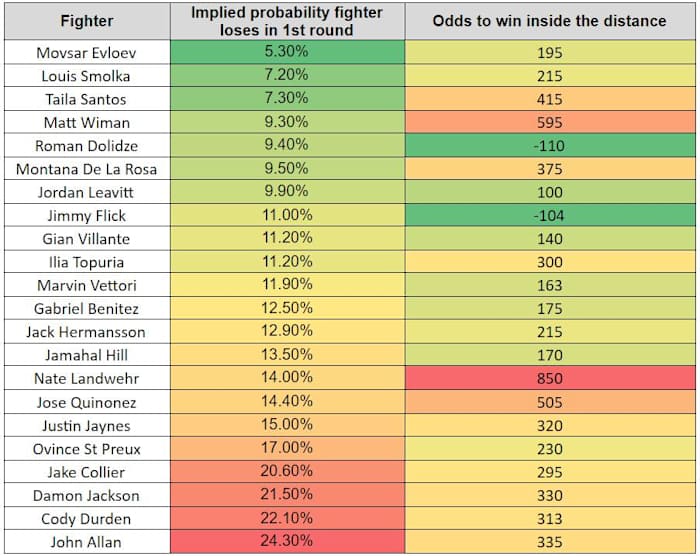Click the Ovince St Preux row name

pos(86,449)
